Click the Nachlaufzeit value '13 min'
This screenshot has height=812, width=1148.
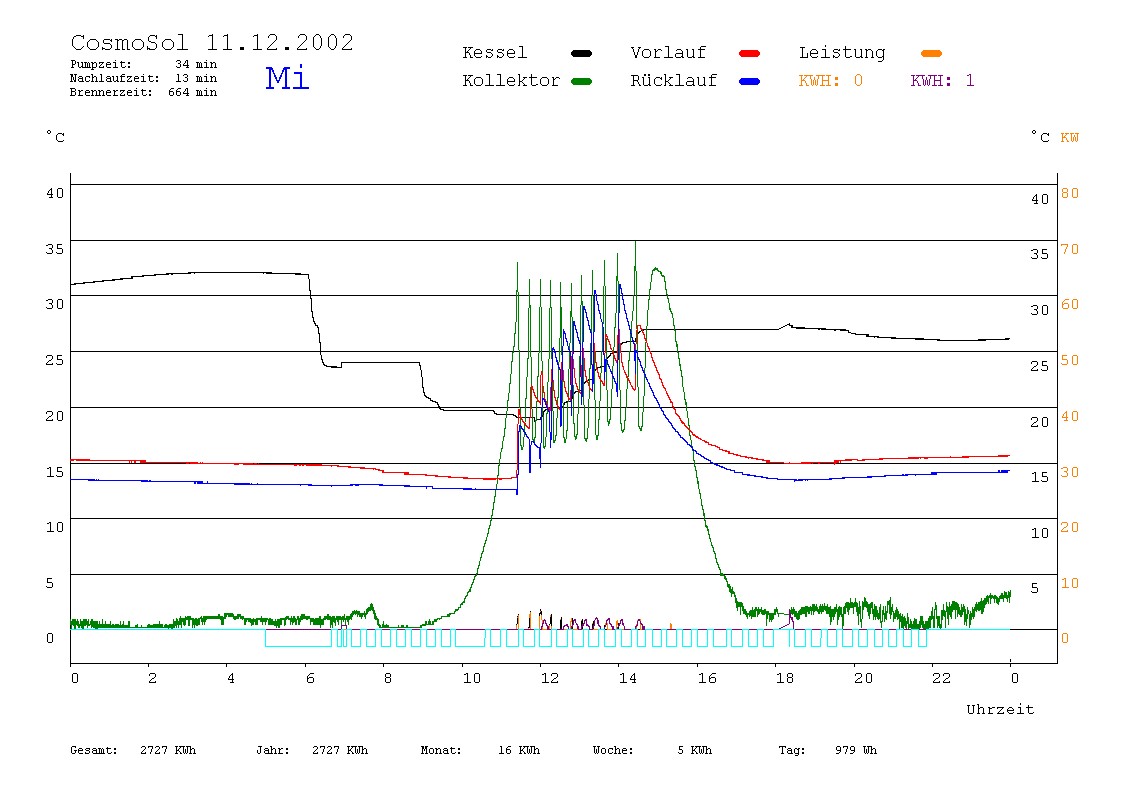(x=196, y=78)
